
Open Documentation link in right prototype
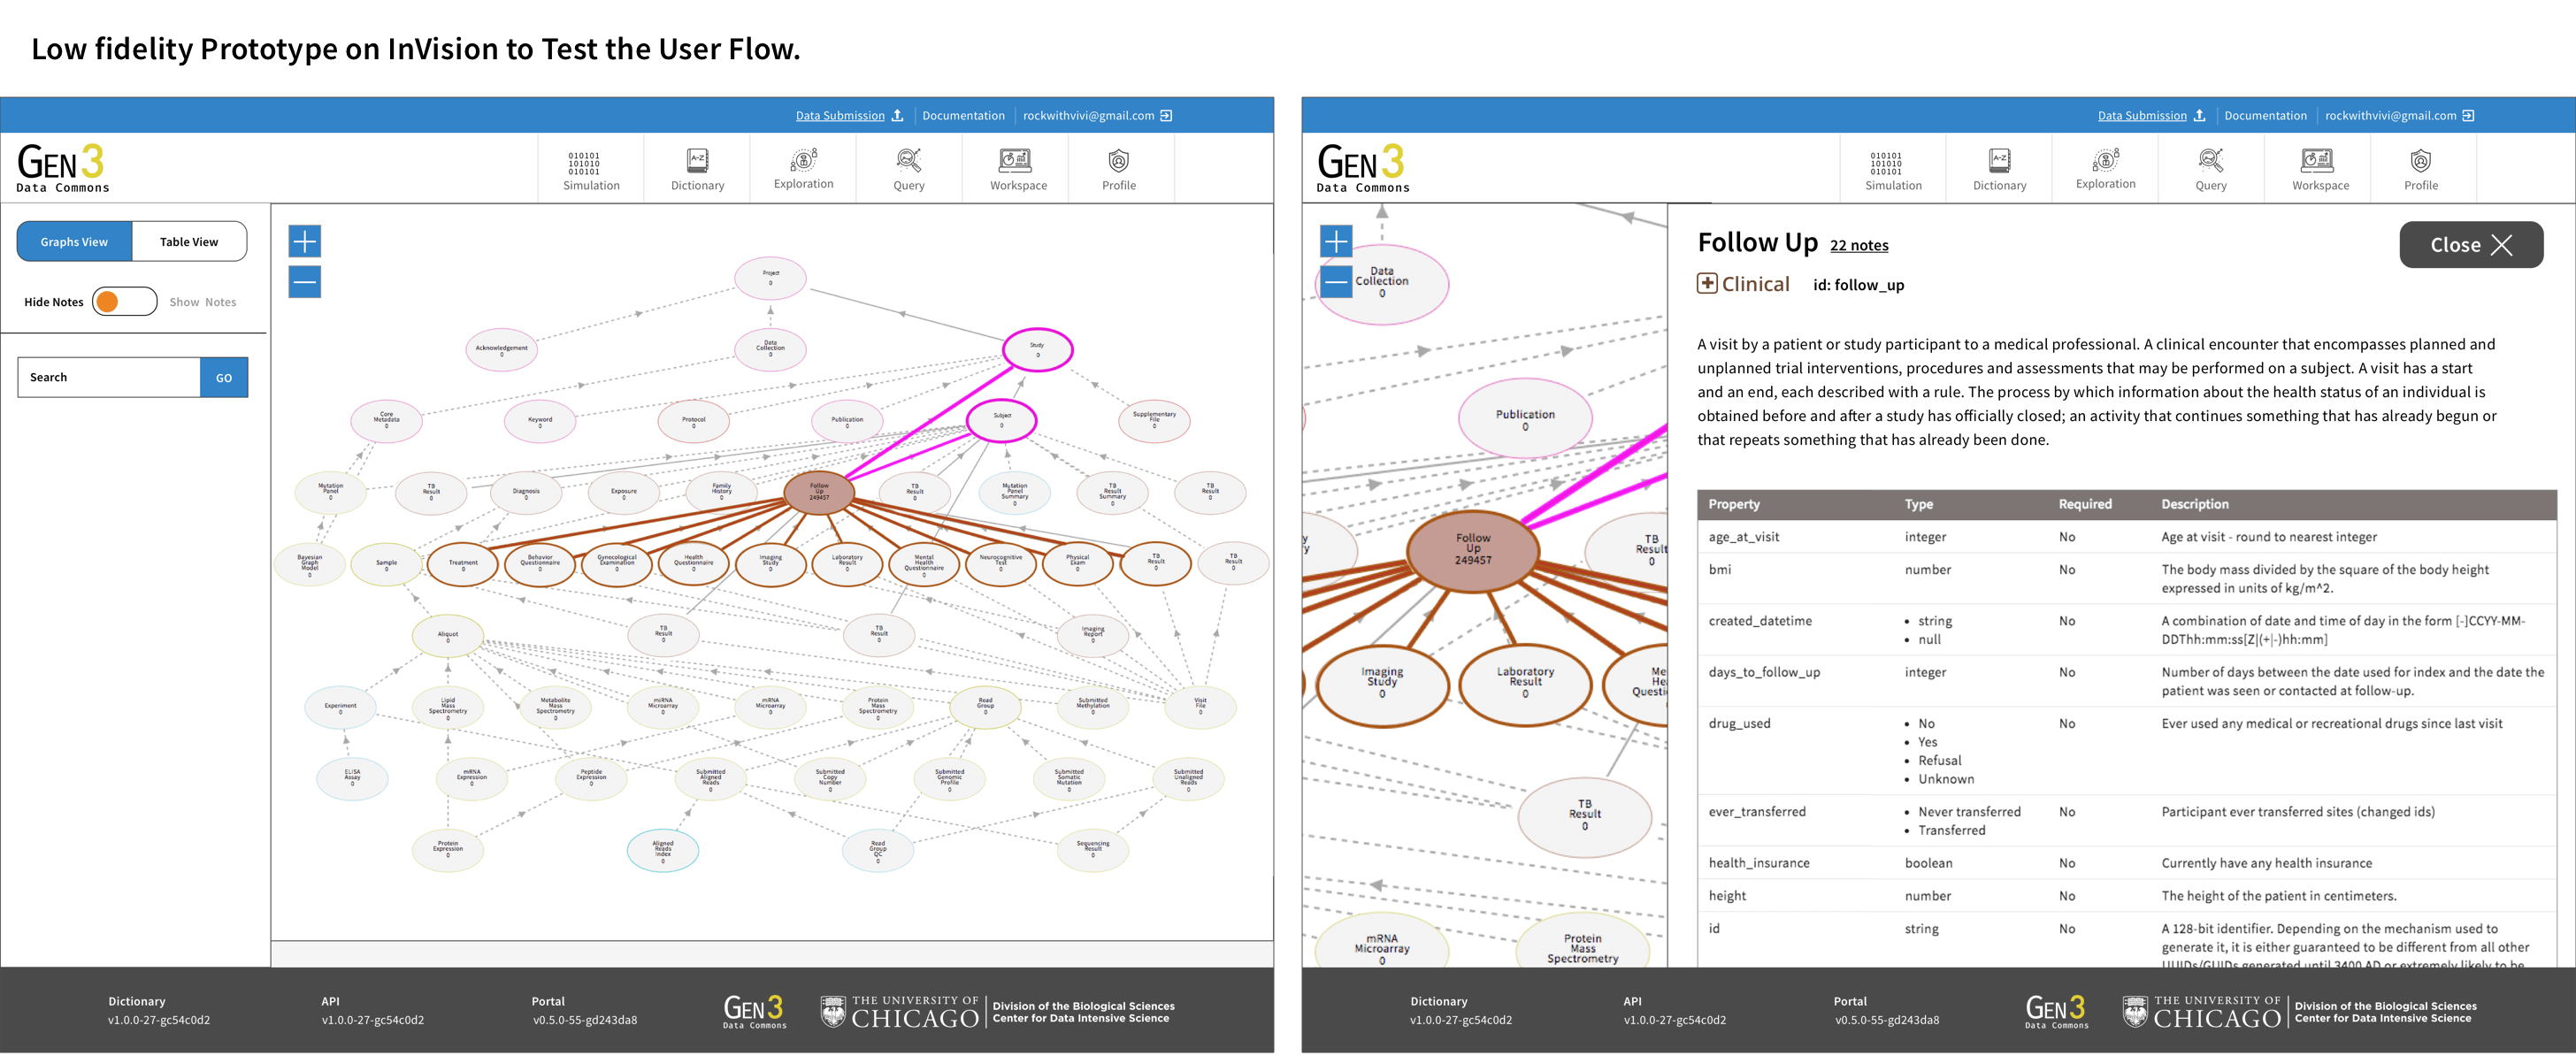point(2265,116)
